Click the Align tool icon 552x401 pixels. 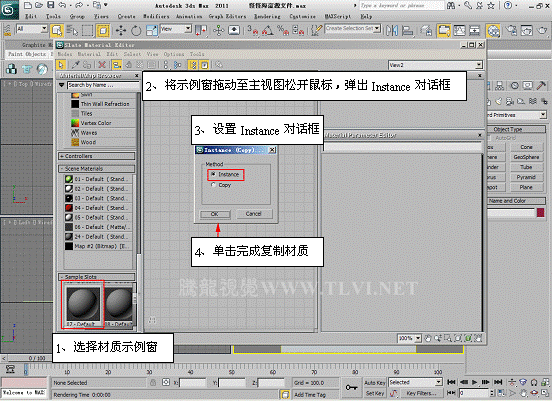[407, 31]
